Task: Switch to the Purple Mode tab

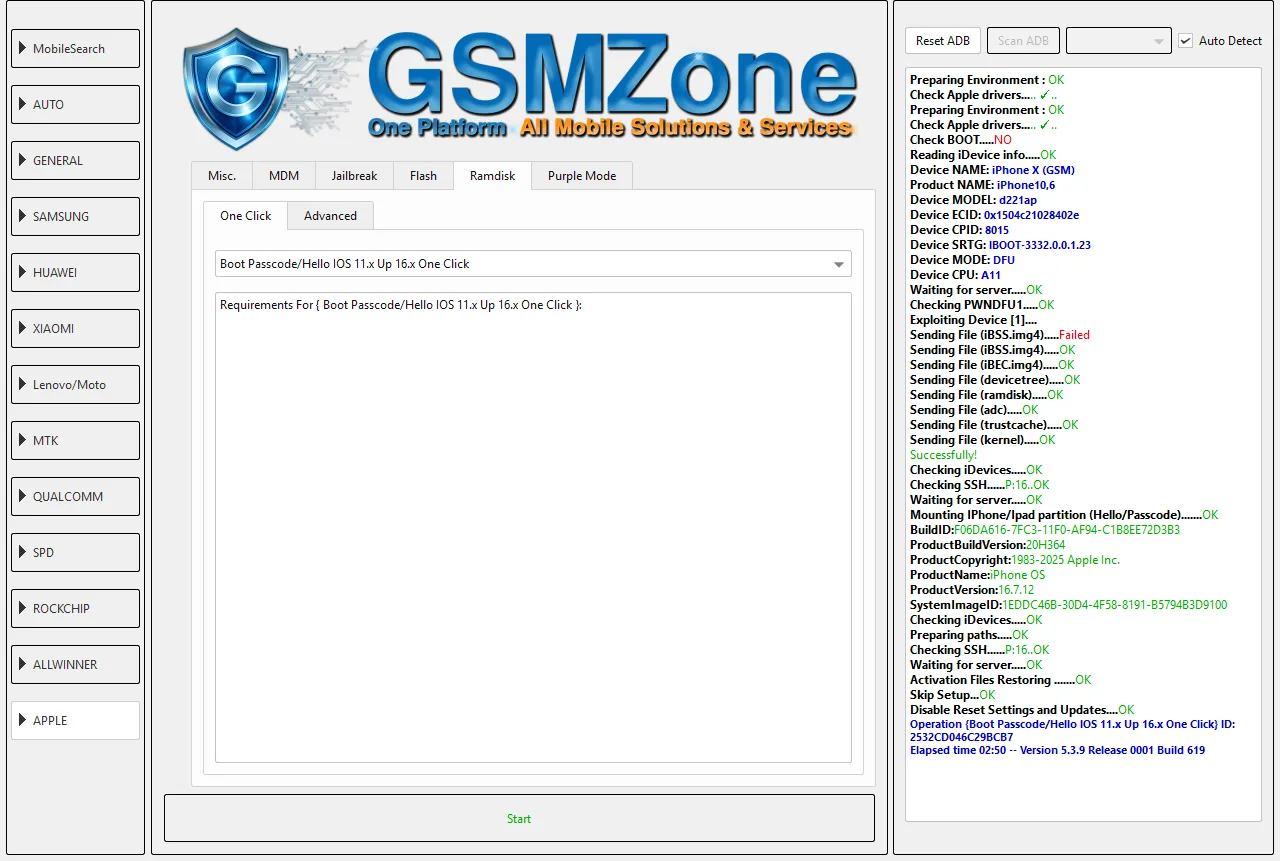Action: [581, 176]
